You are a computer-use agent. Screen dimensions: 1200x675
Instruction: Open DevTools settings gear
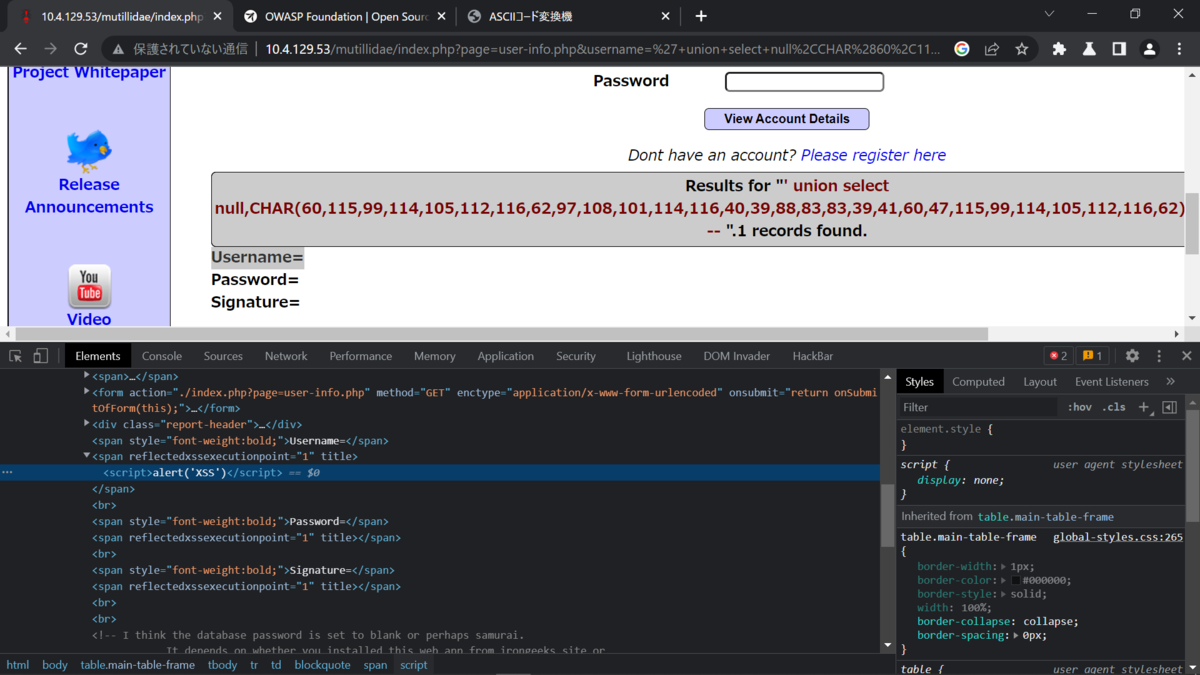coord(1132,356)
